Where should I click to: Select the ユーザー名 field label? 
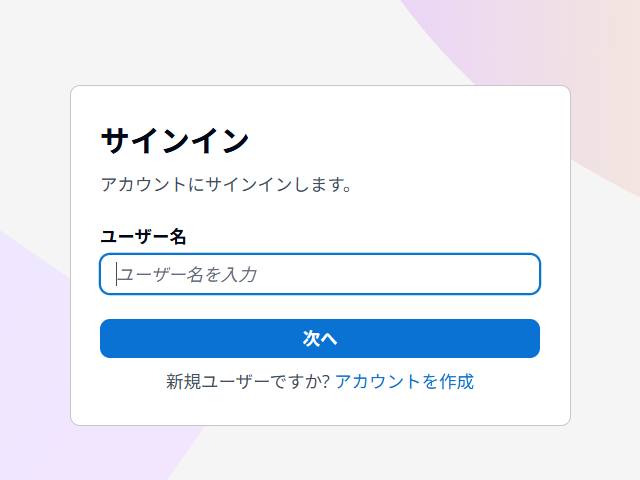[x=143, y=237]
